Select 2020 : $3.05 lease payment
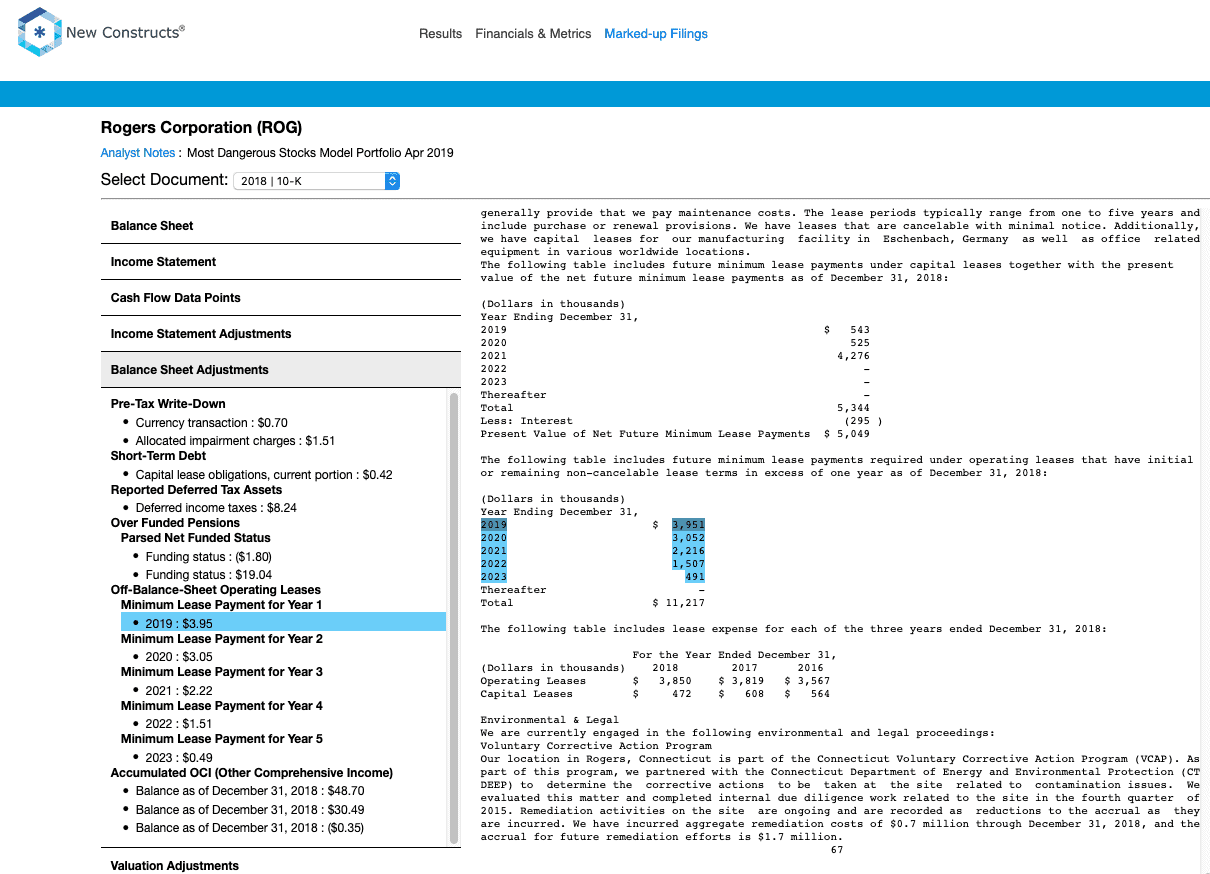This screenshot has height=874, width=1210. tap(179, 657)
